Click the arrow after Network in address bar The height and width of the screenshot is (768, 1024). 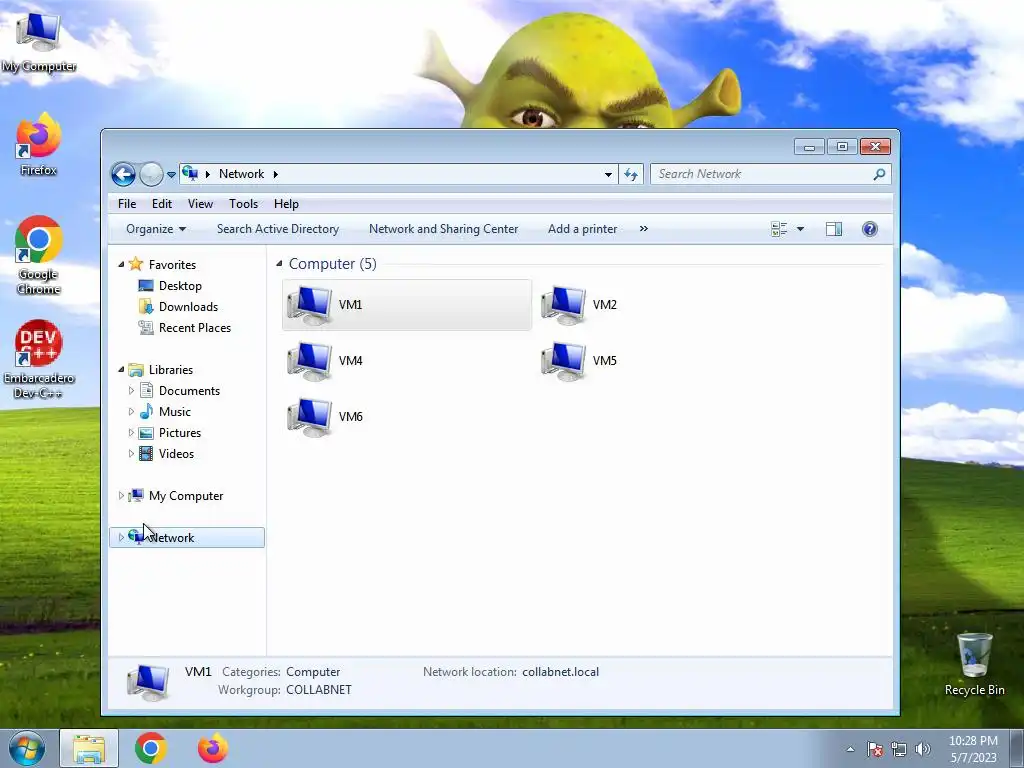tap(276, 174)
